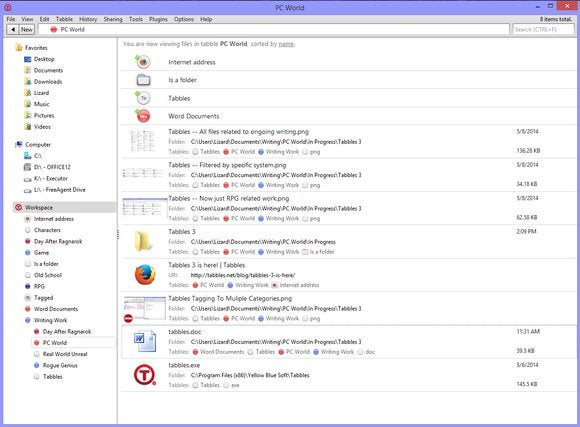
Task: Click the Tabbles 3 folder icon
Action: pyautogui.click(x=144, y=241)
